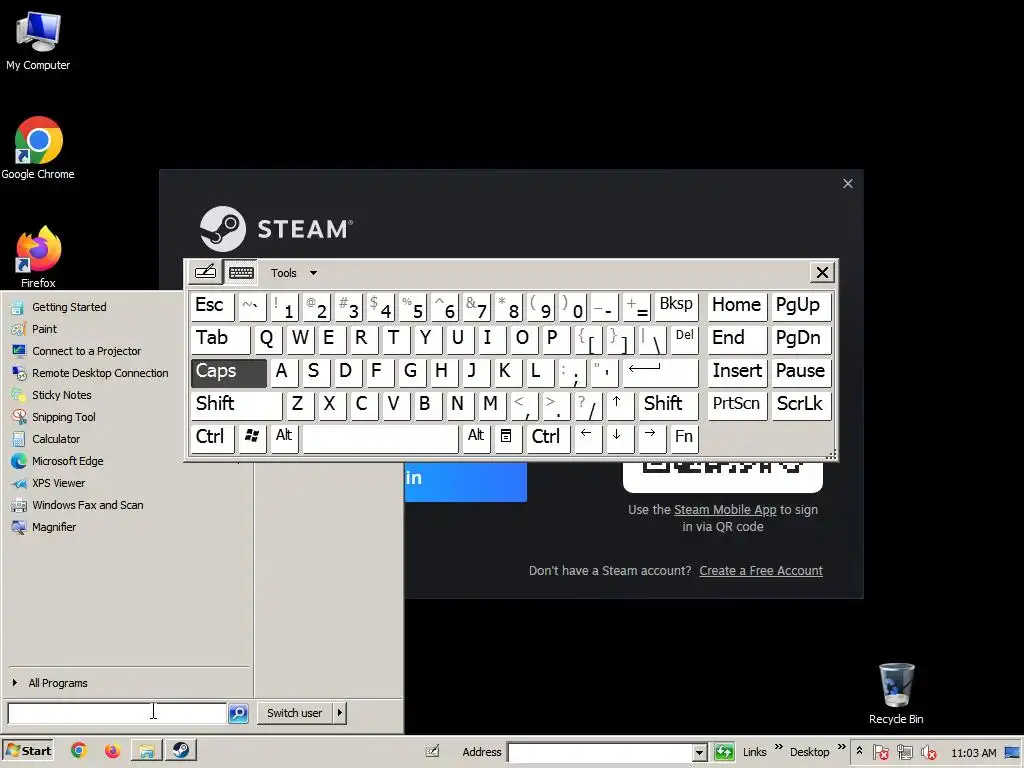Click the on-screen spacebar
Screen dimensions: 1024x768
tap(380, 438)
